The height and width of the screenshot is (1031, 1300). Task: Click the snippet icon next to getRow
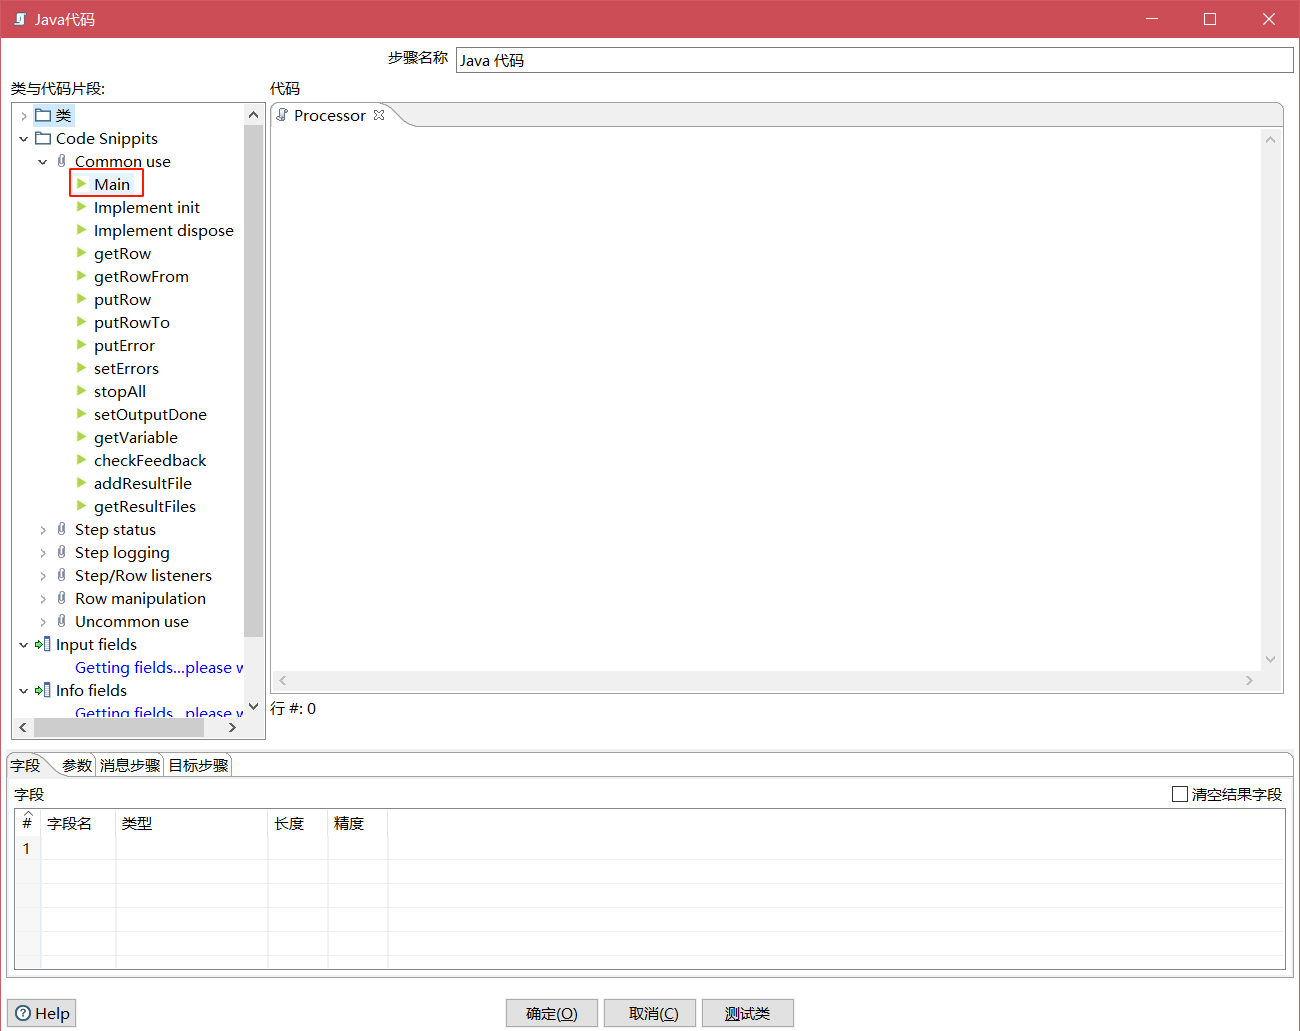coord(82,253)
